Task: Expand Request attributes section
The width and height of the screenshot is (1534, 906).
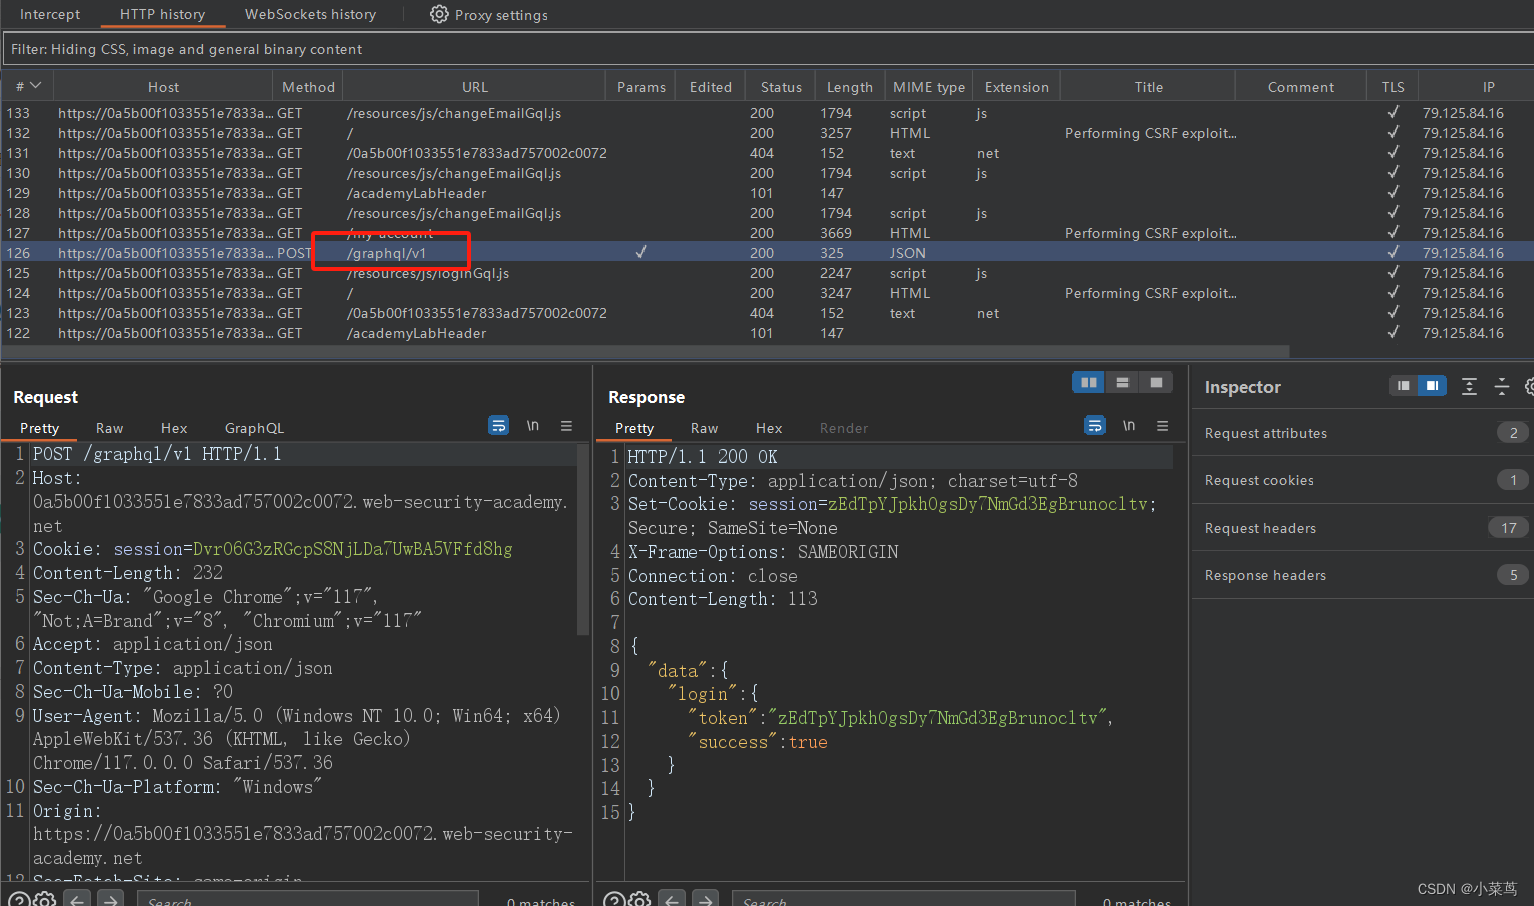Action: click(1363, 433)
